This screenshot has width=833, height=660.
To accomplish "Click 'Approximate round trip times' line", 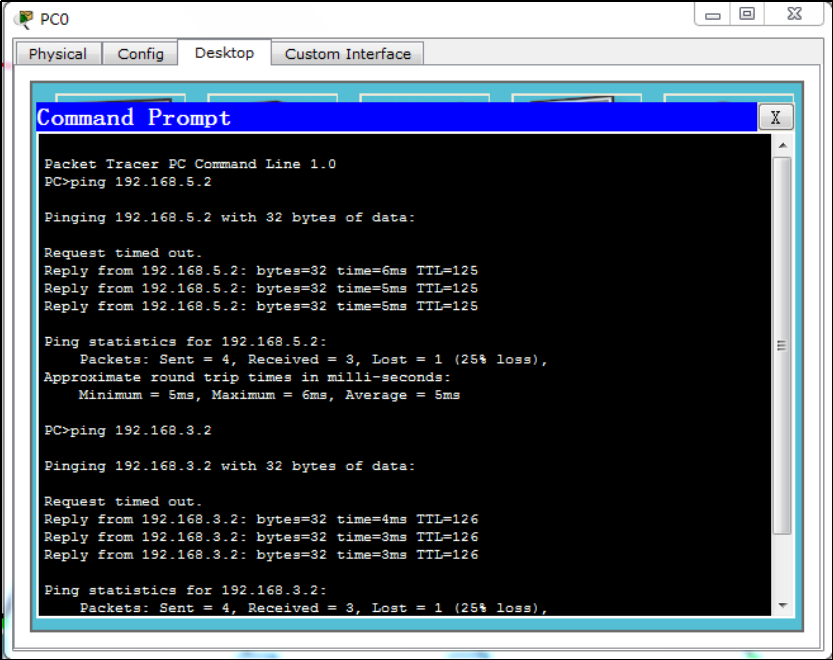I will [x=248, y=377].
